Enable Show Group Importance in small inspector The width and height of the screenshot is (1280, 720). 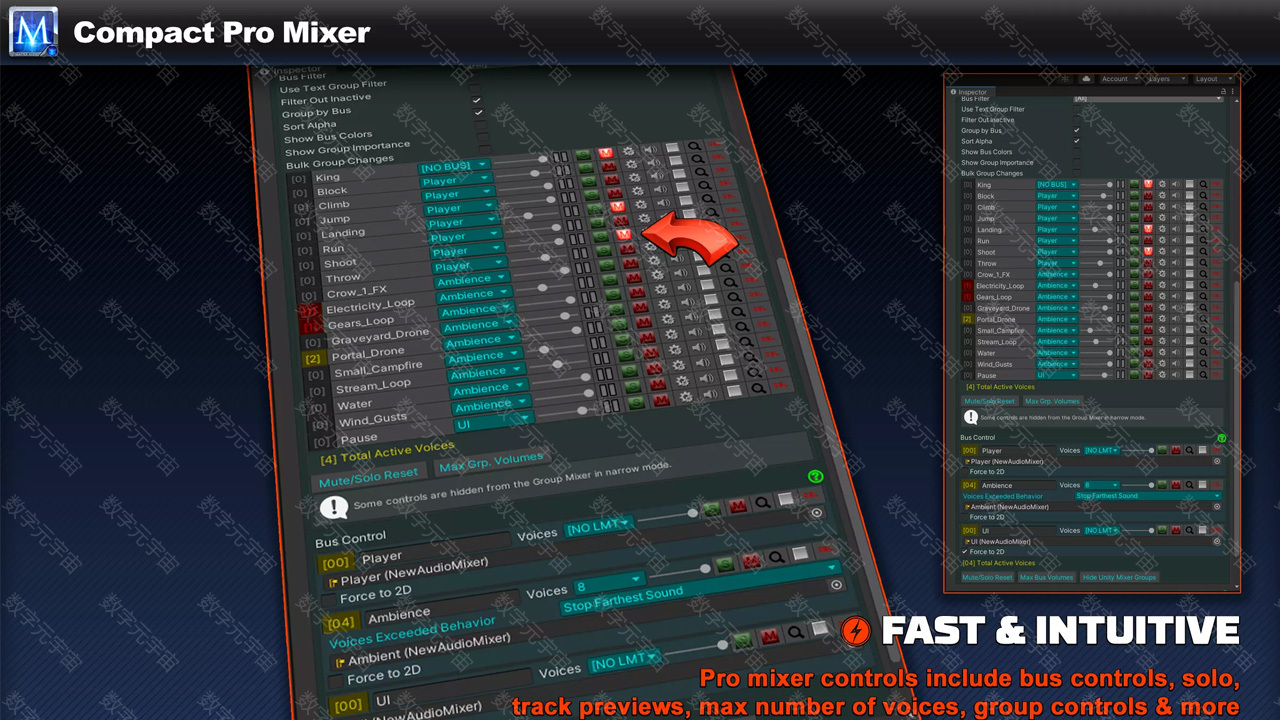point(1076,162)
